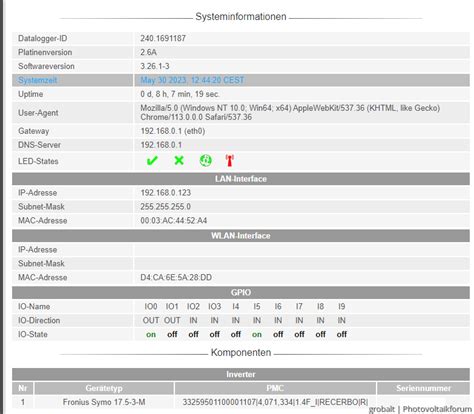Select DNS-Server value 192.168.0.1
Screen dimensions: 474x414
(161, 145)
